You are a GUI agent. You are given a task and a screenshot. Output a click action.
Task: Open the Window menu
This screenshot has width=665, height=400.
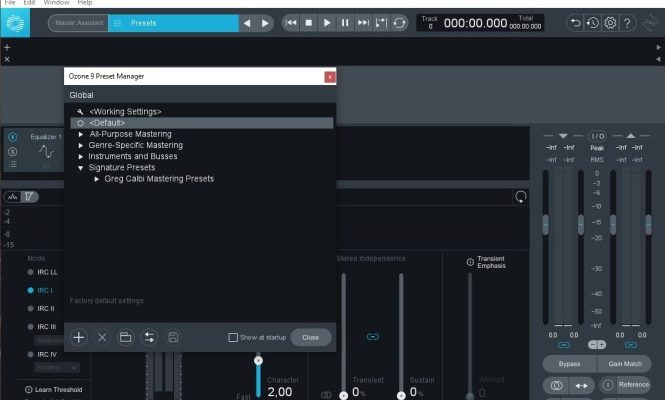[x=56, y=3]
